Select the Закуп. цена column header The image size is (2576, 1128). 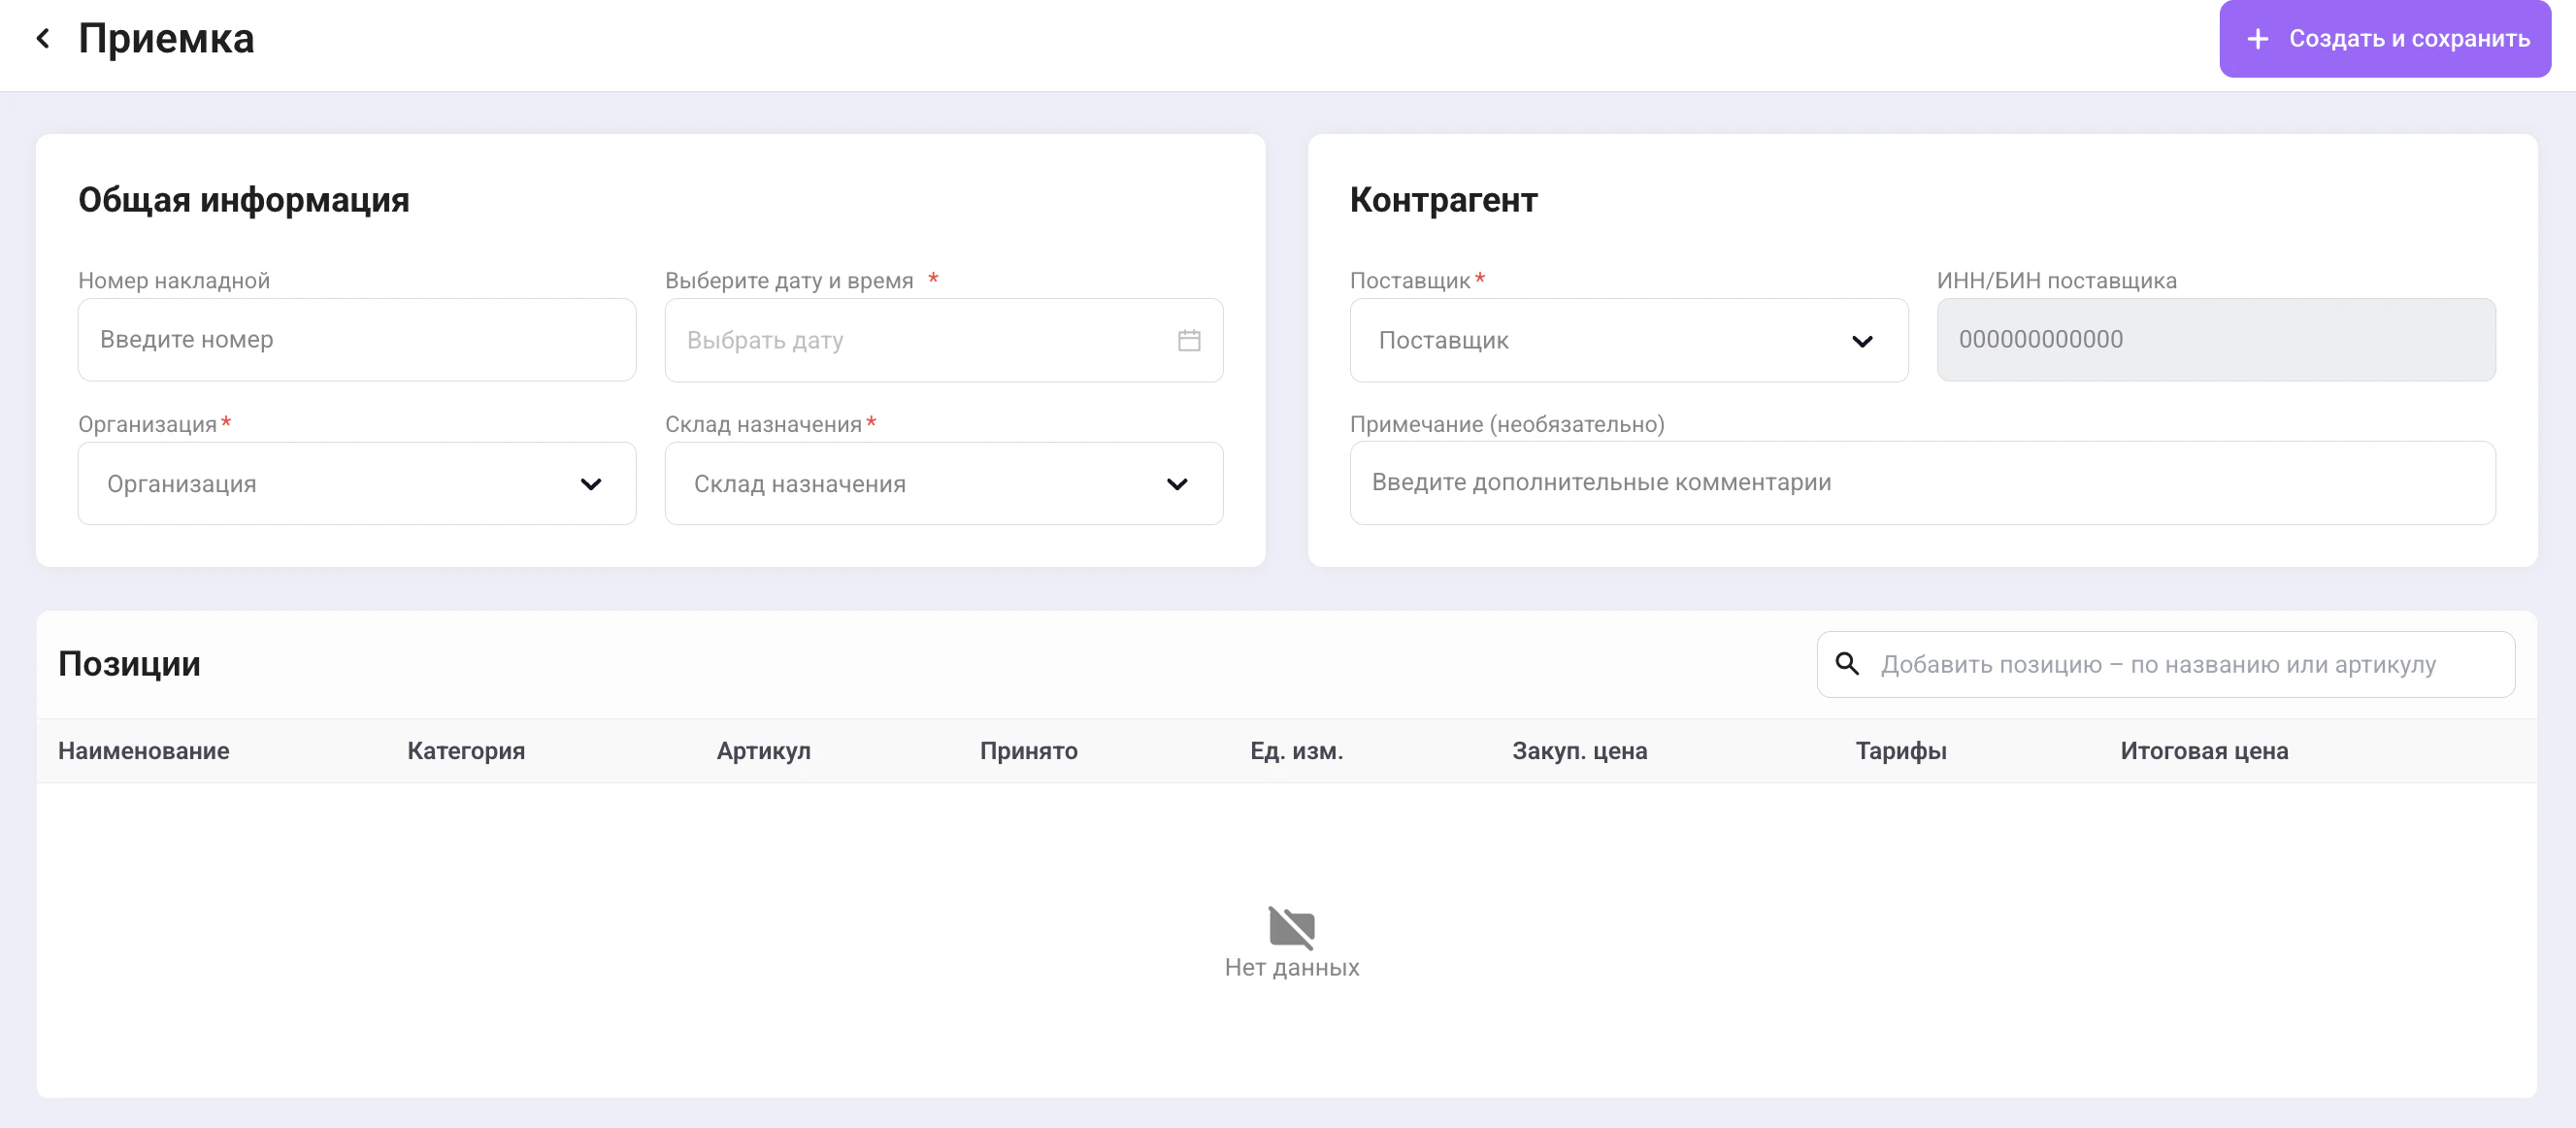(1579, 751)
